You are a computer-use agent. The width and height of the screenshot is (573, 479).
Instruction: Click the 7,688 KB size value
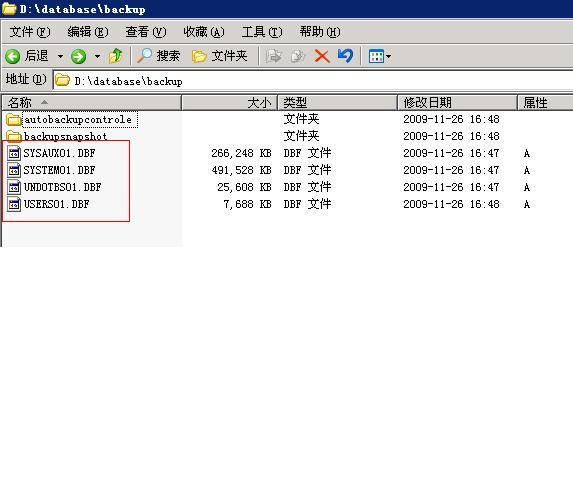[247, 204]
